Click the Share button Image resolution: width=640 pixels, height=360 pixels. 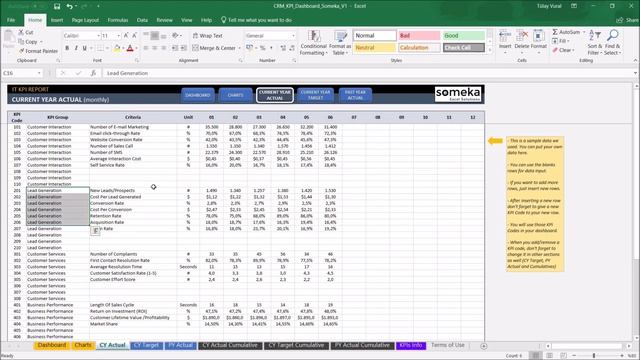628,20
